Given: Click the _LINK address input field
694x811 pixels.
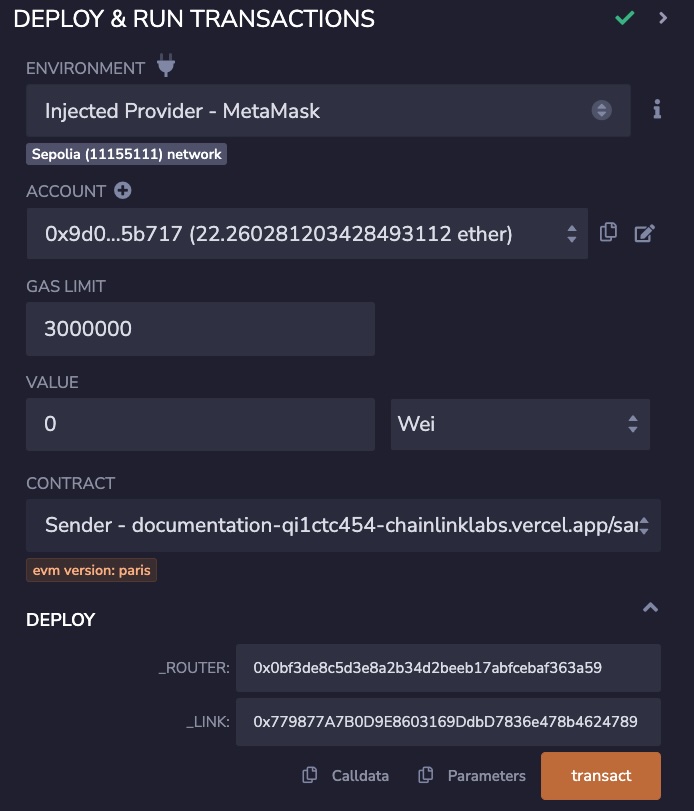Looking at the screenshot, I should coord(448,722).
